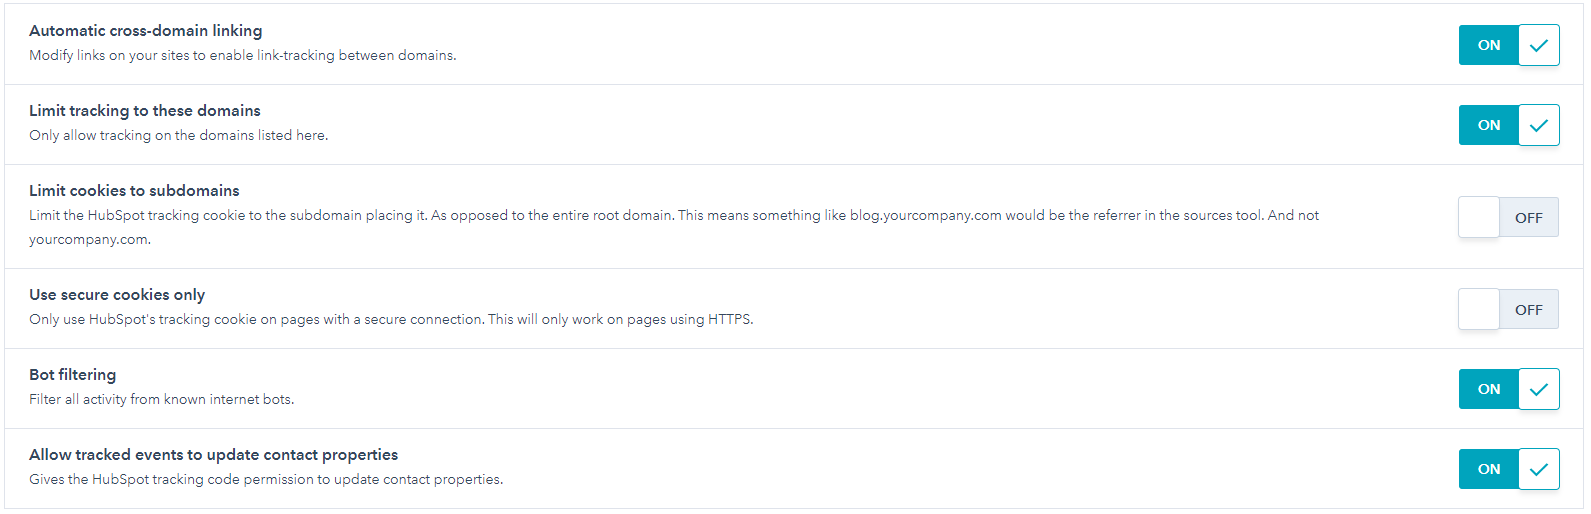This screenshot has height=514, width=1591.
Task: Click the Limit cookies to subdomains title
Action: click(x=134, y=191)
